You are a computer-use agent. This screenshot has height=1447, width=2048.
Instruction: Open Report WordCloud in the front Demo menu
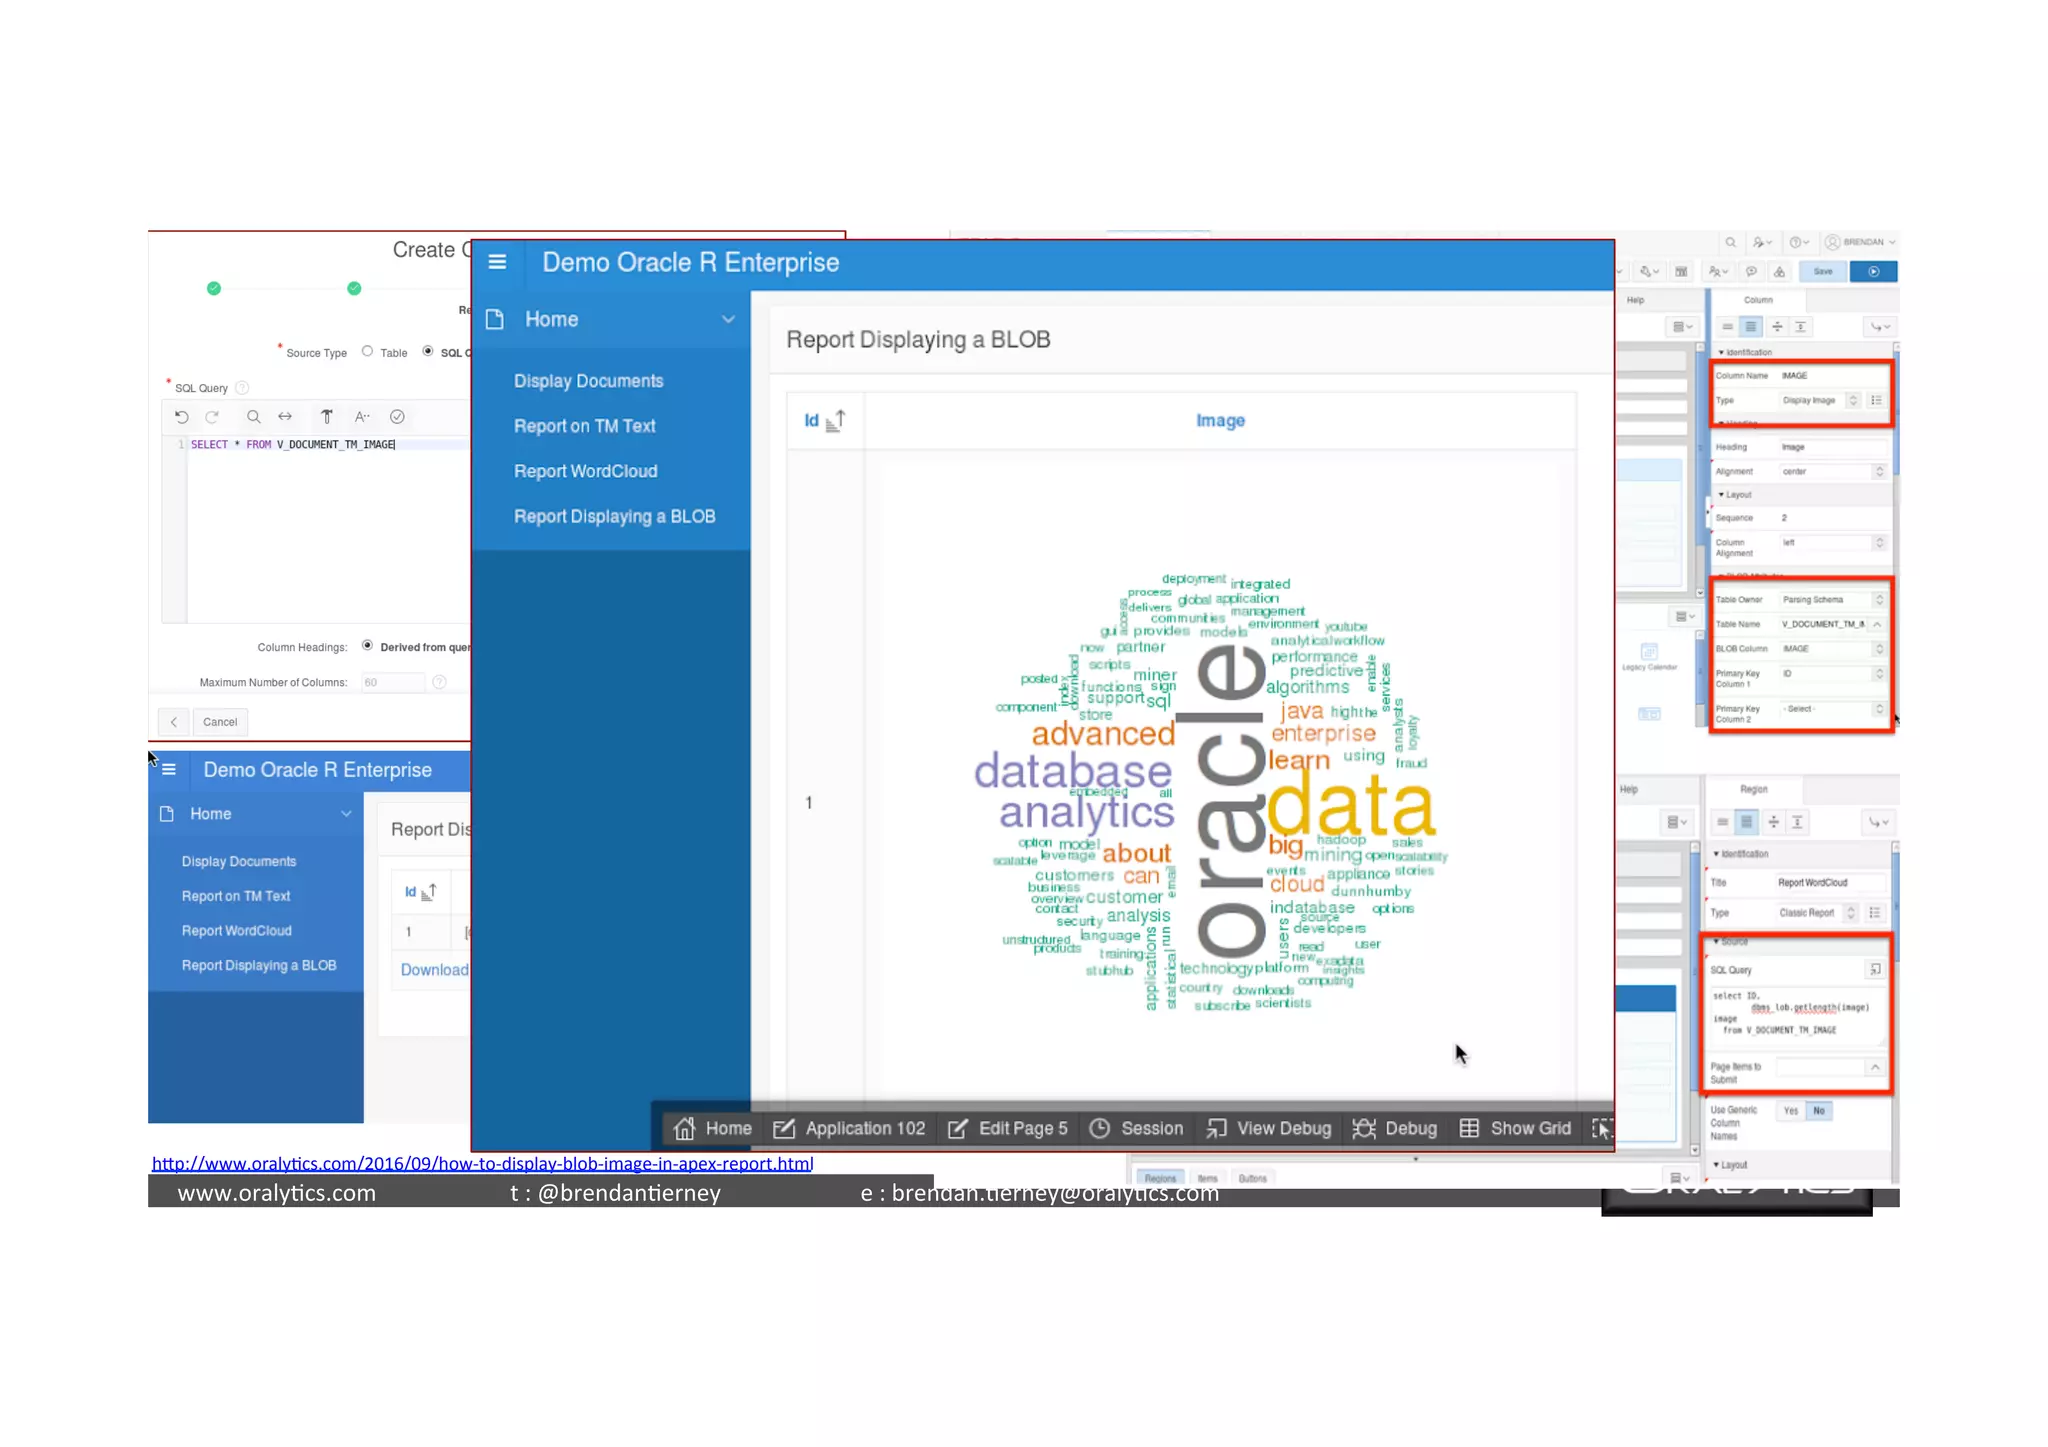(x=585, y=471)
